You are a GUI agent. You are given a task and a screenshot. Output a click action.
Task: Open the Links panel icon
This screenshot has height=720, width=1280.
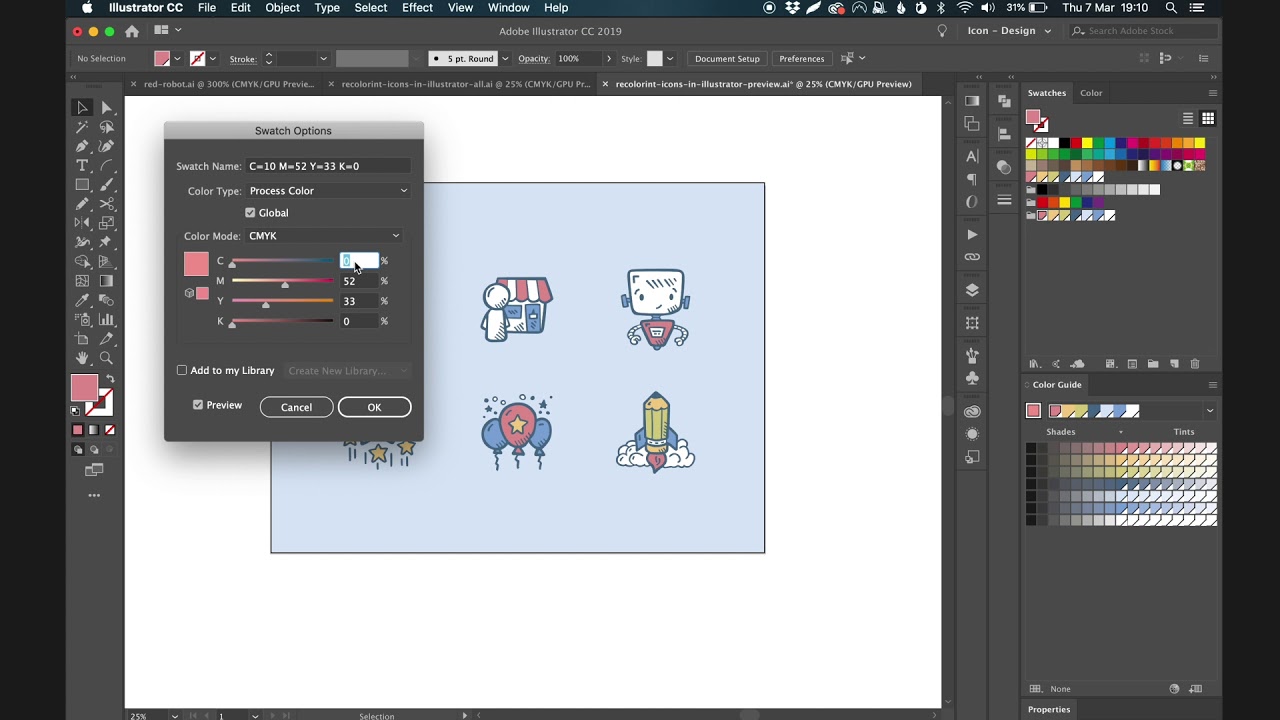pyautogui.click(x=972, y=257)
